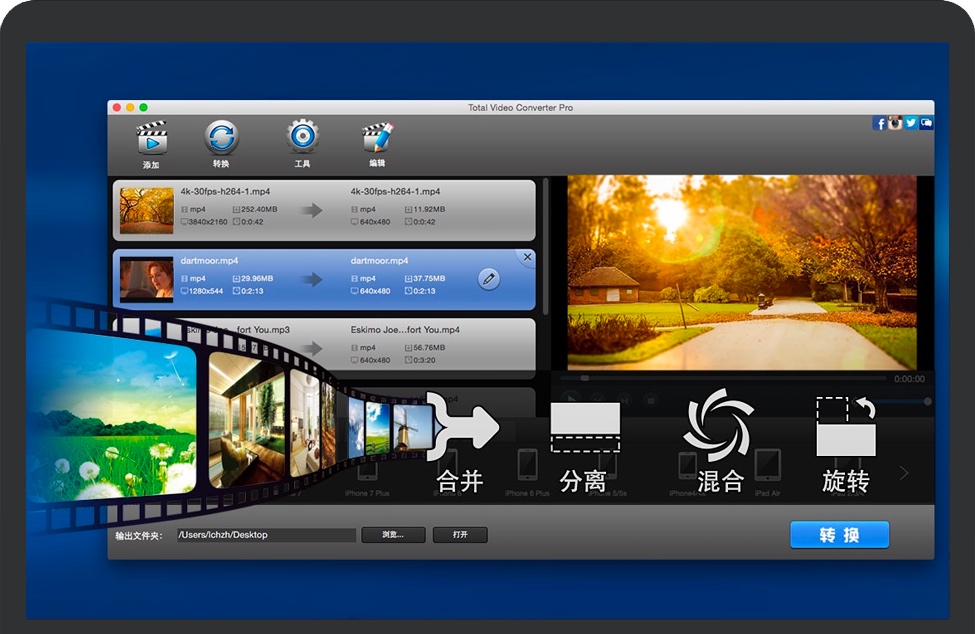The width and height of the screenshot is (975, 634).
Task: Click the pencil edit icon on dartmoor.mp4
Action: tap(488, 279)
